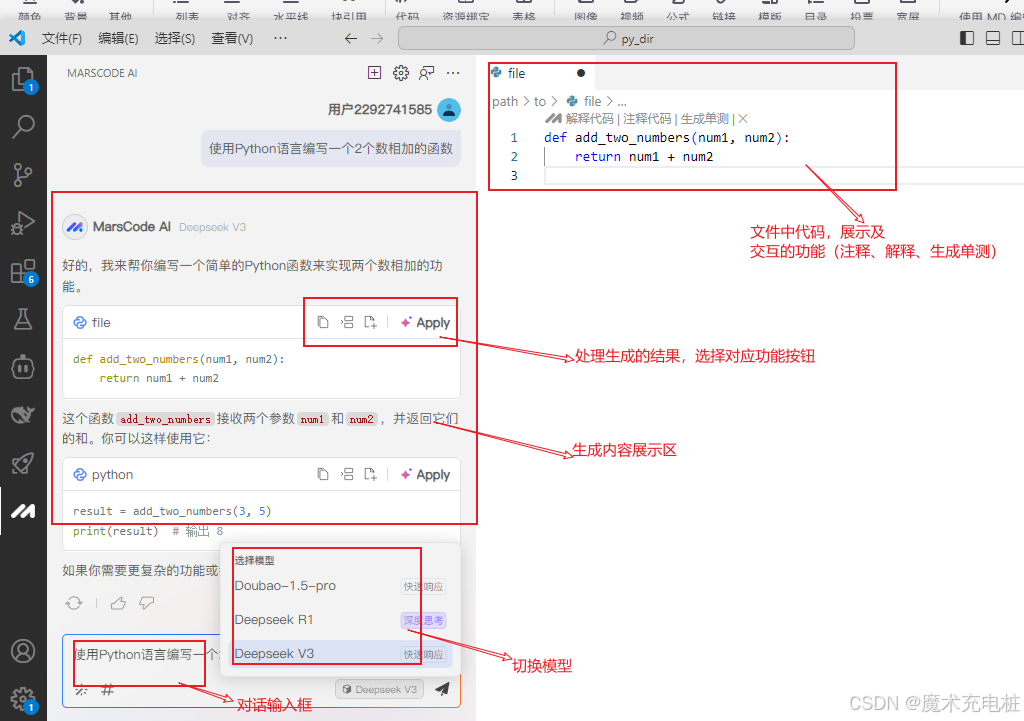Open the Search view in activity bar
This screenshot has height=721, width=1024.
click(x=24, y=126)
